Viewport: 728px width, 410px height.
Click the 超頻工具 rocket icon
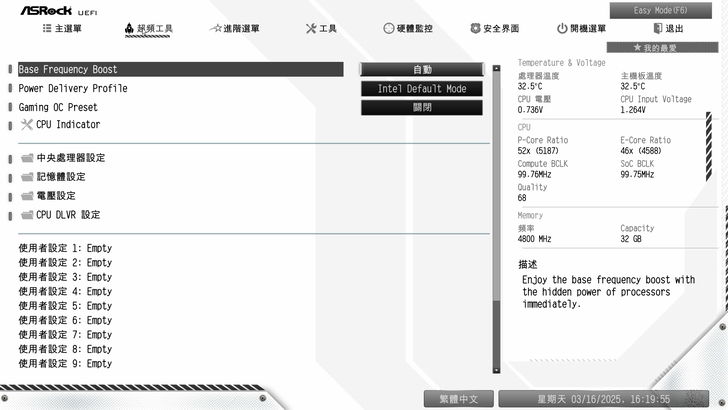click(x=129, y=28)
